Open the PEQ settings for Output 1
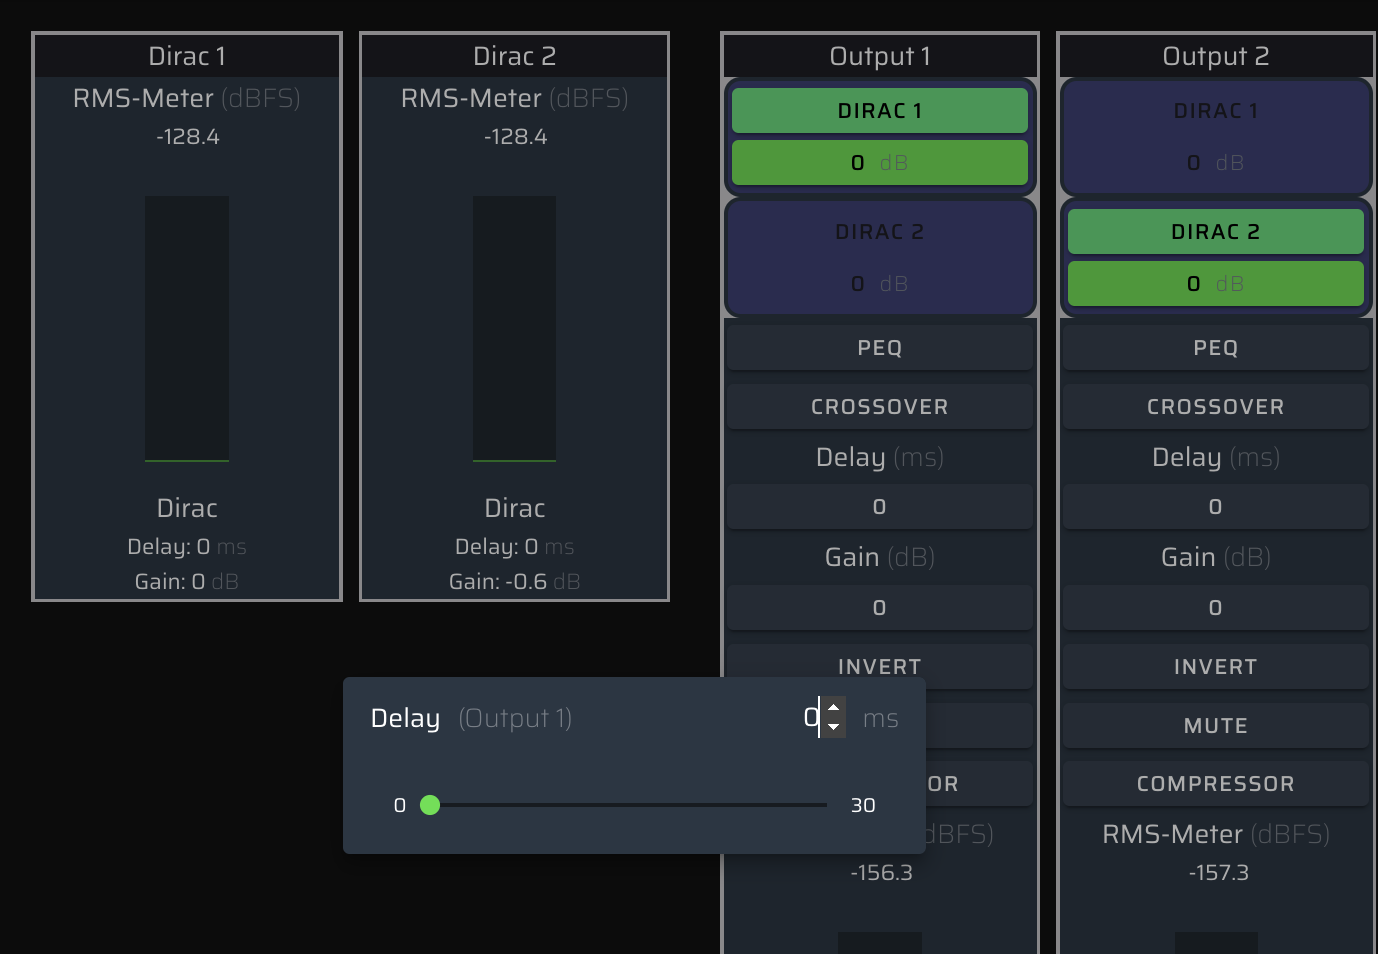 coord(880,347)
